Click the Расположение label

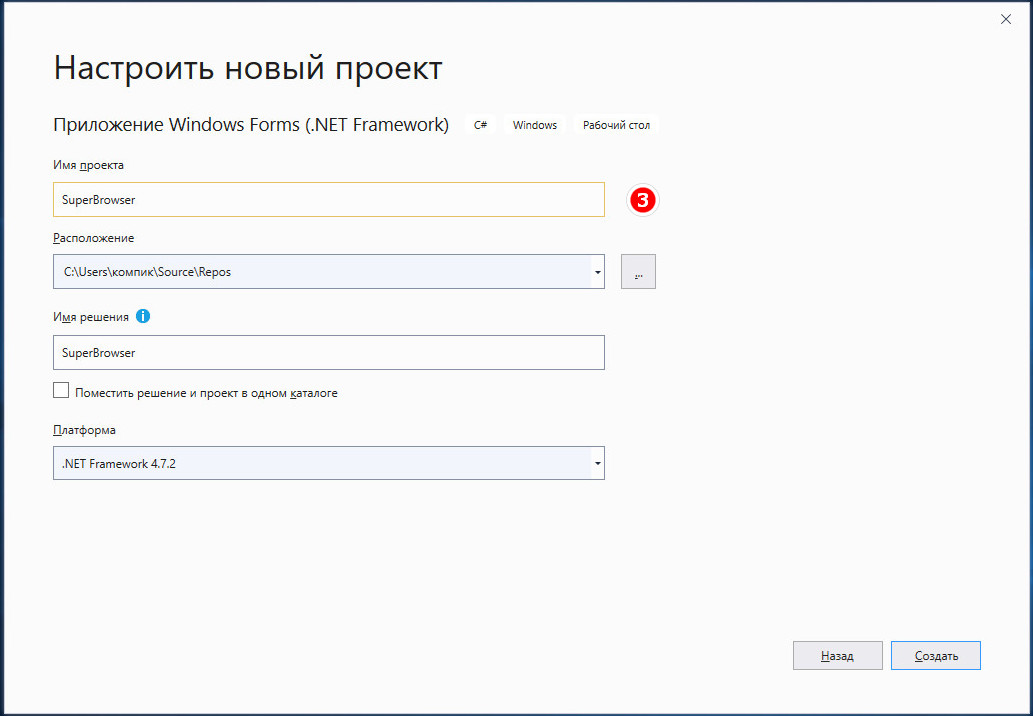coord(94,238)
